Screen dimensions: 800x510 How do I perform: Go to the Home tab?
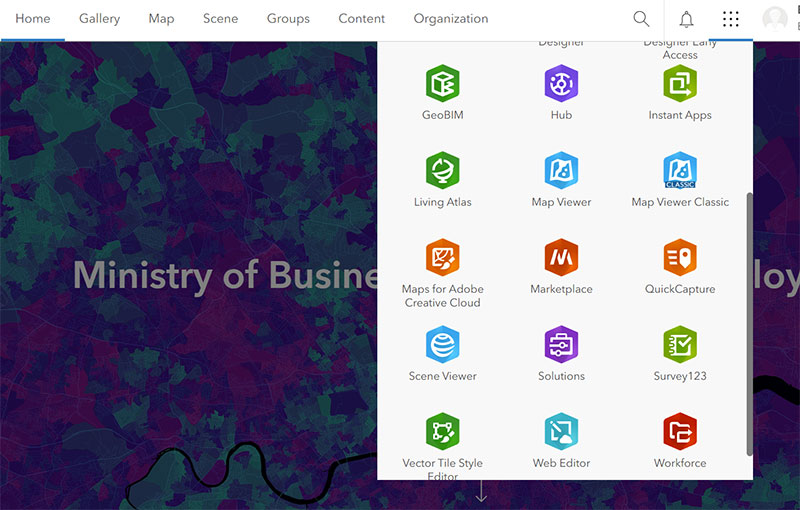[33, 19]
